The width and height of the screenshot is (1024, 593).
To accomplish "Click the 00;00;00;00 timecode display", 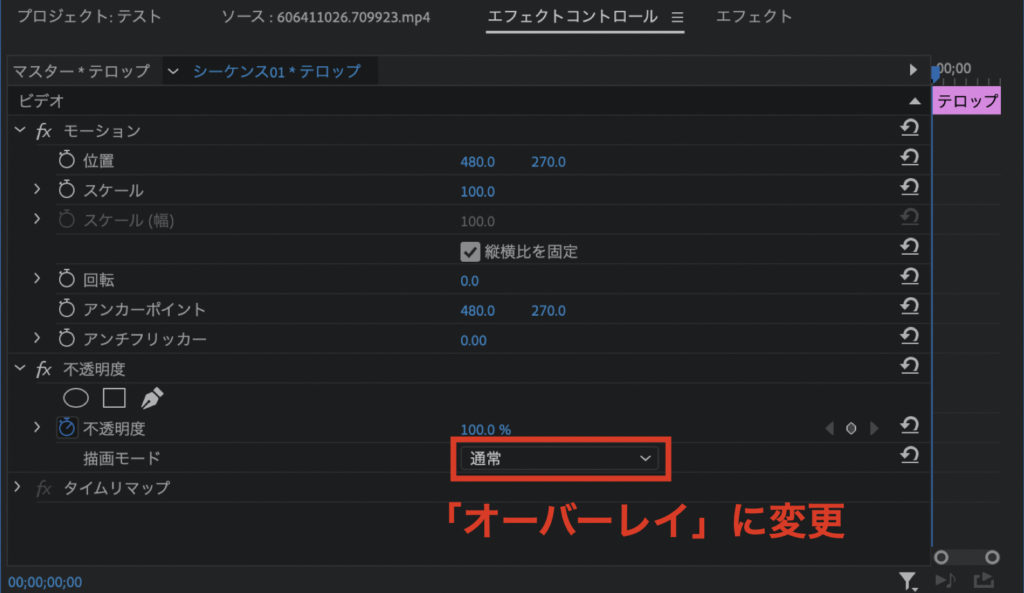I will [45, 582].
